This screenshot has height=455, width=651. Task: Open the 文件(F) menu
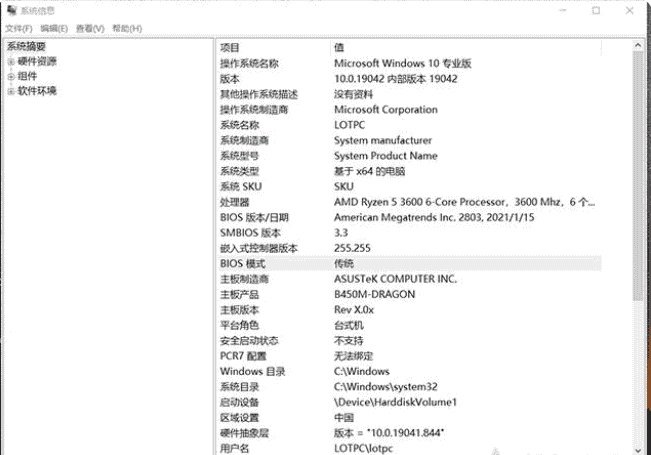point(19,28)
